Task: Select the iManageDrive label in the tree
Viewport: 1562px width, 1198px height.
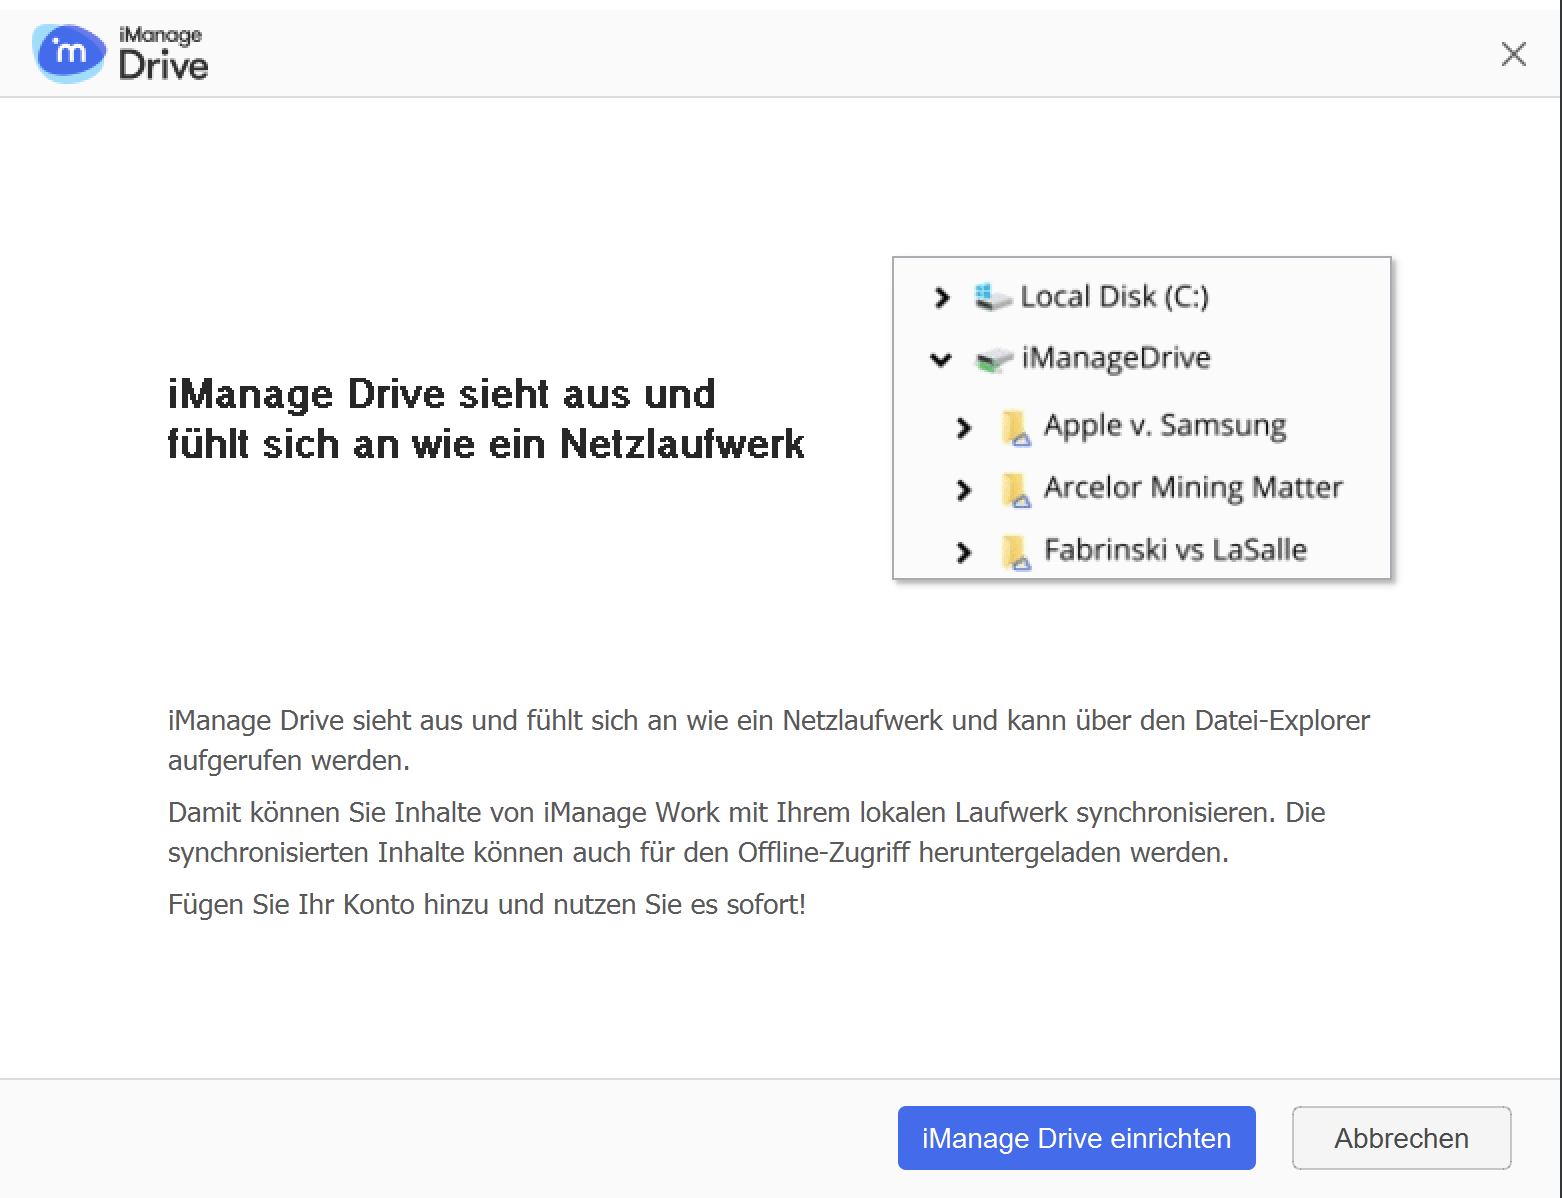Action: pyautogui.click(x=1116, y=359)
